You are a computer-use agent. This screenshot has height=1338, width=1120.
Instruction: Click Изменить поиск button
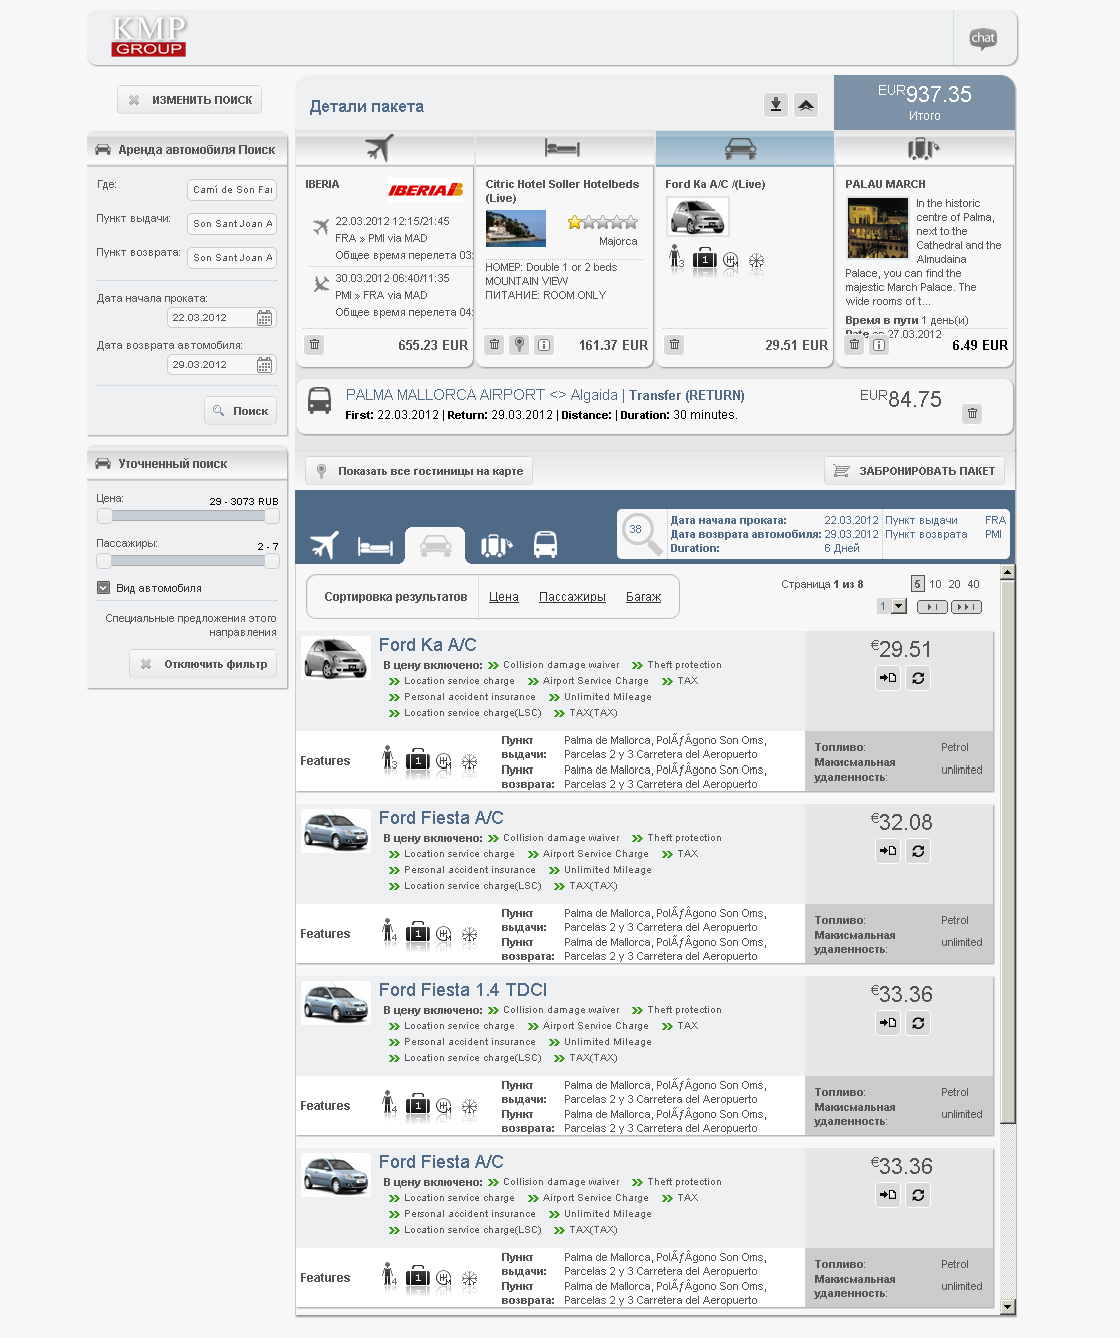pyautogui.click(x=189, y=100)
